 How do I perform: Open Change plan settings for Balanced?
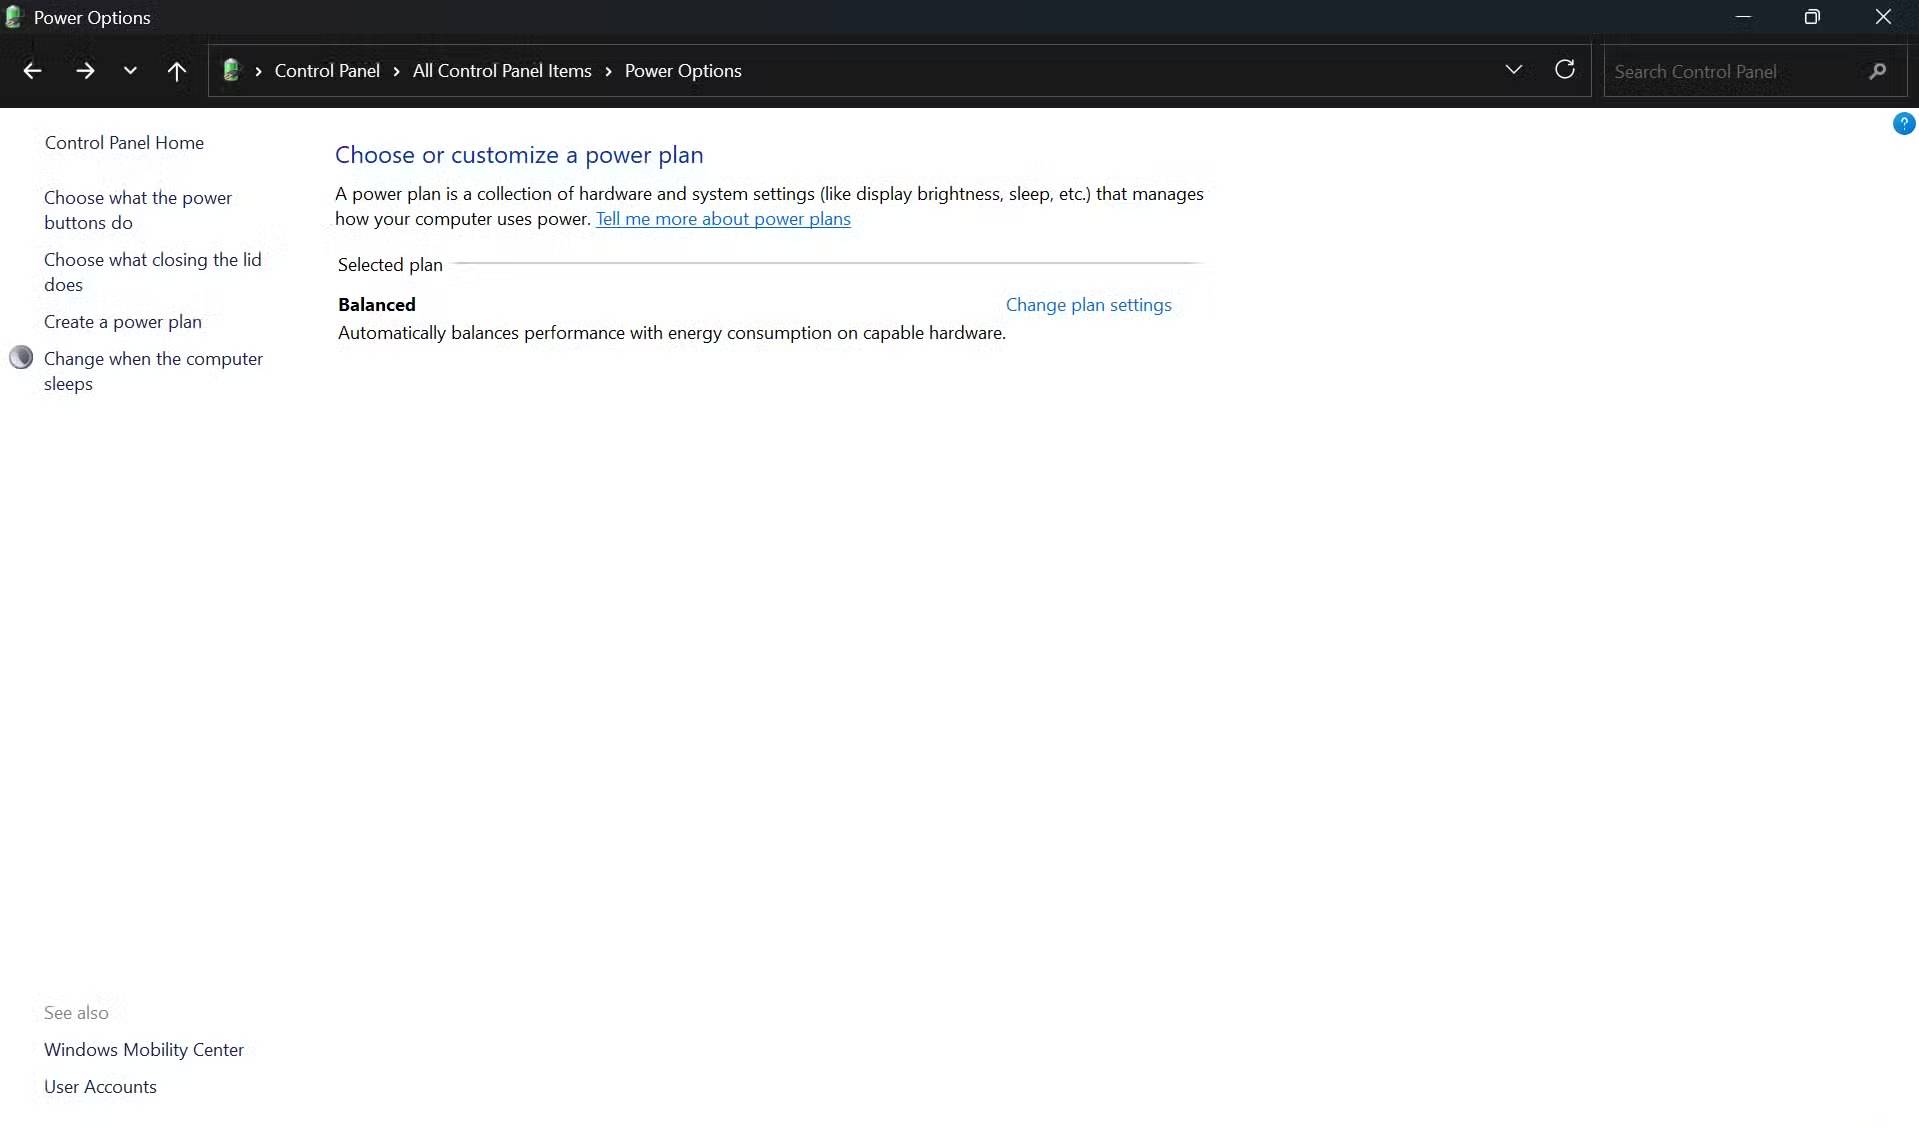point(1088,305)
